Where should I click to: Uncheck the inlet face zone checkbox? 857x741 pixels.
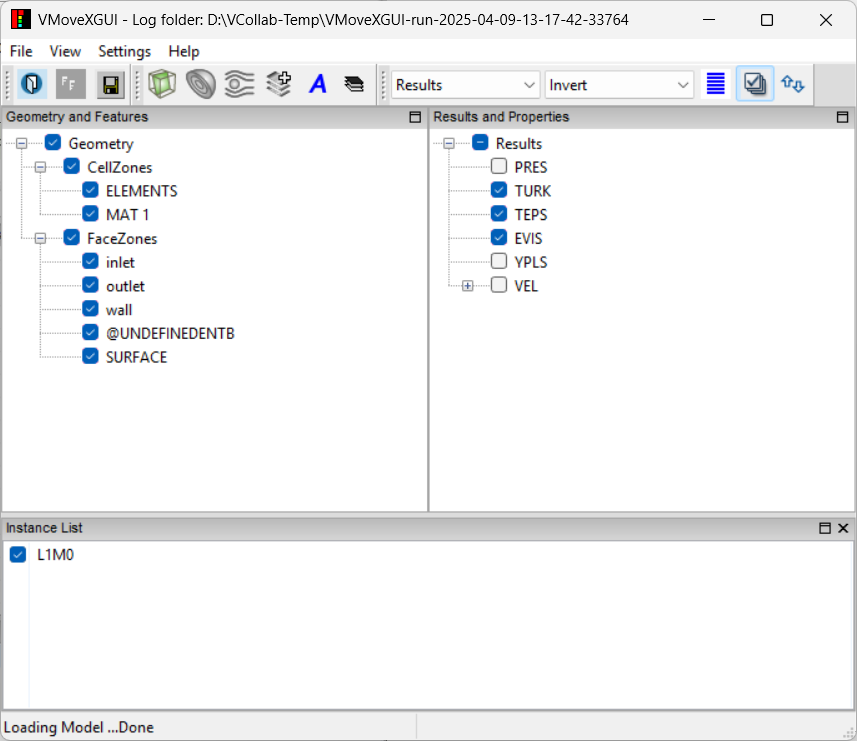point(91,262)
